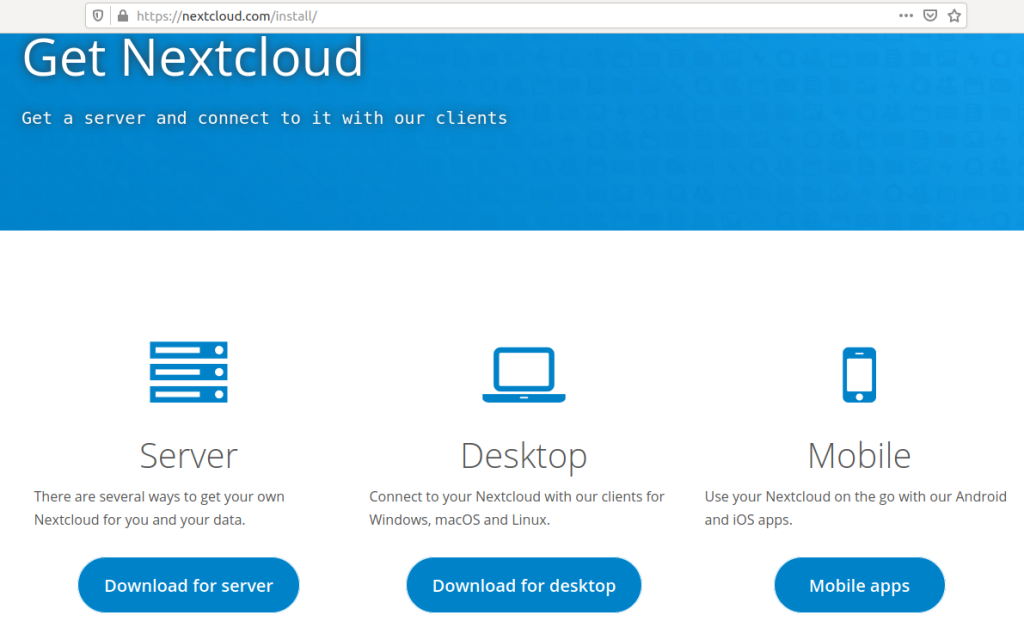This screenshot has height=640, width=1024.
Task: Bookmark this page with the star icon
Action: tap(954, 16)
